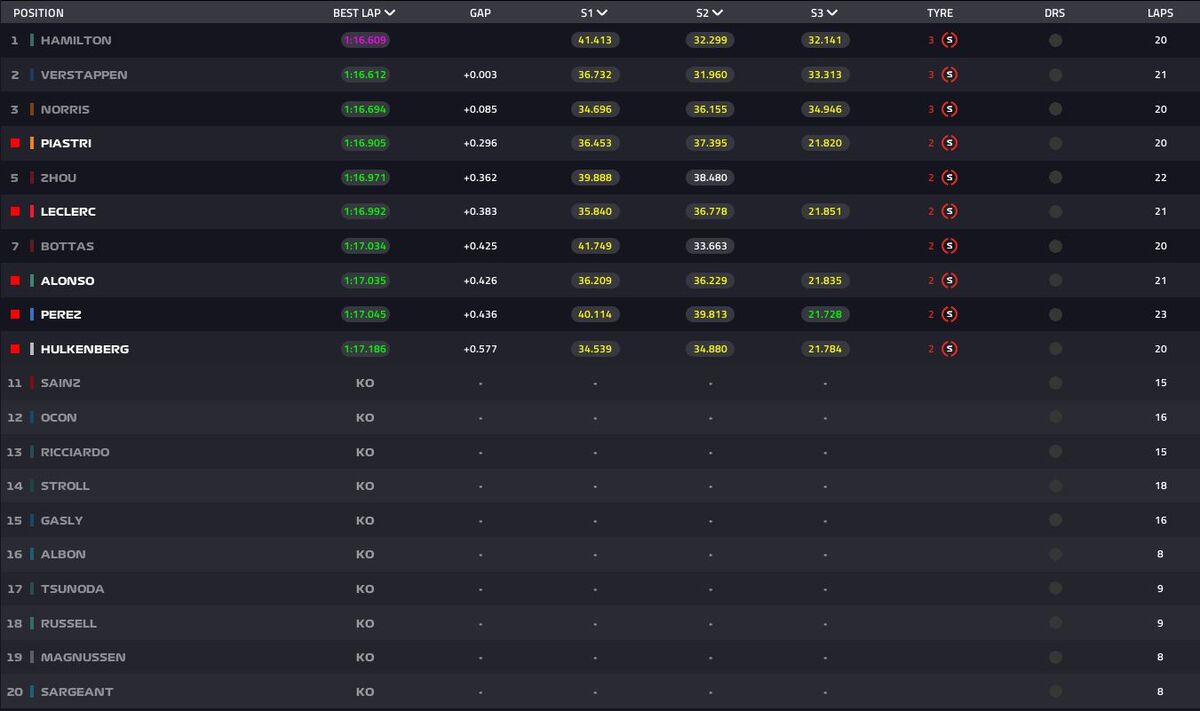Click Hamilton's S3 time 32.141
The image size is (1200, 711).
[x=825, y=40]
